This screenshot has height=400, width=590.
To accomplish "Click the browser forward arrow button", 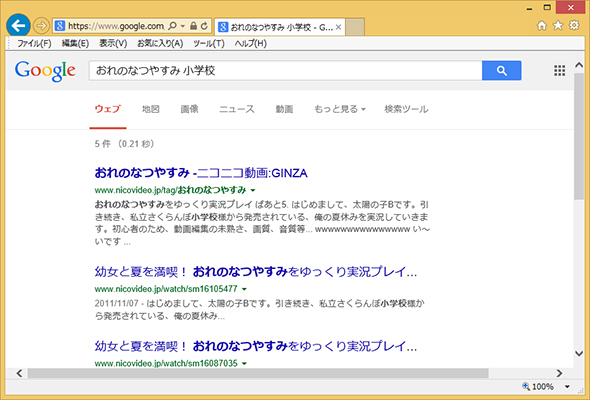I will 41,26.
